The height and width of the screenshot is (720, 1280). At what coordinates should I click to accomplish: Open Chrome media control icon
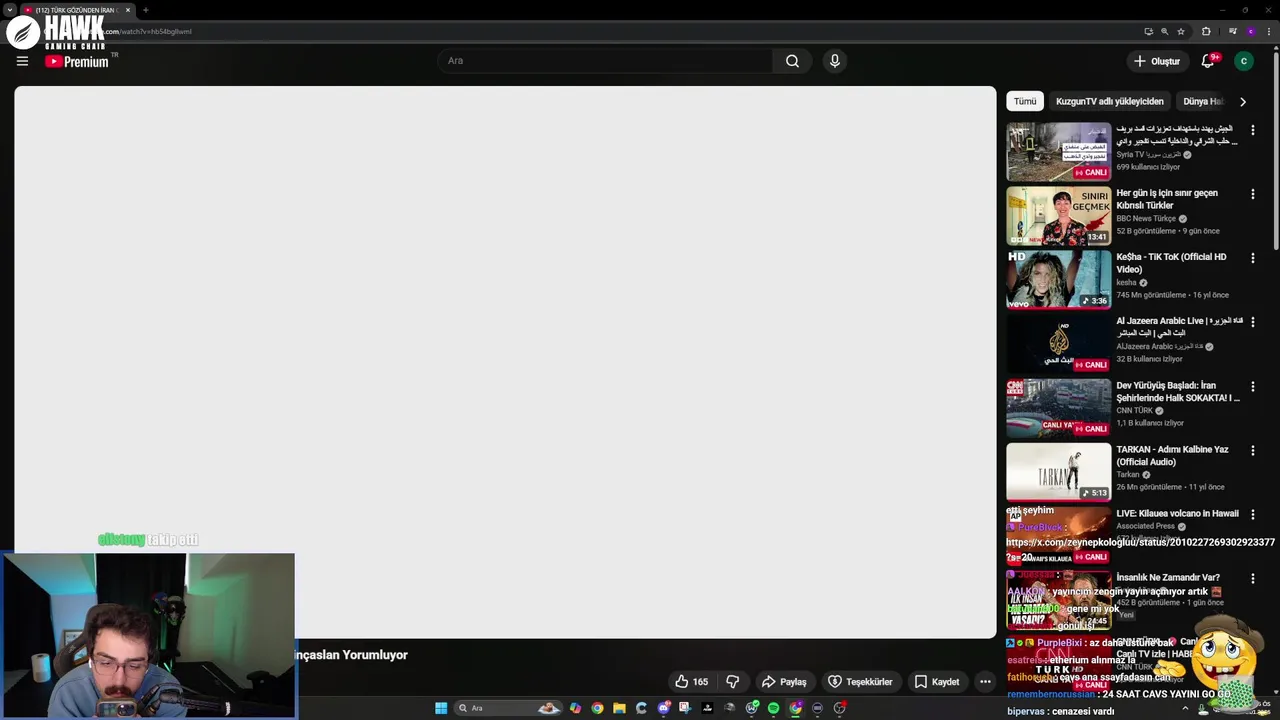[x=1232, y=31]
